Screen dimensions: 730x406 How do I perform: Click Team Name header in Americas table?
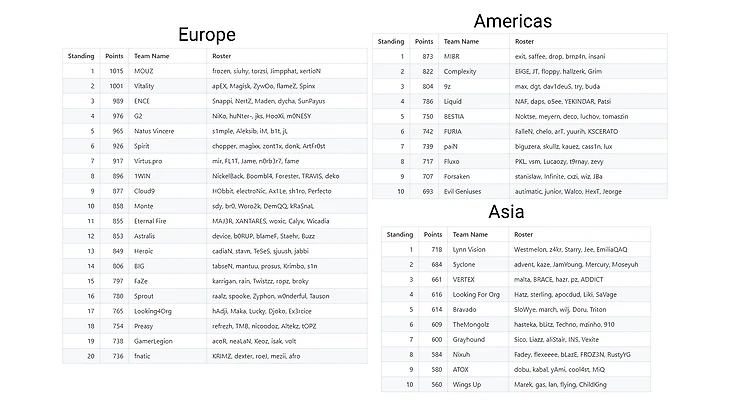click(x=462, y=42)
